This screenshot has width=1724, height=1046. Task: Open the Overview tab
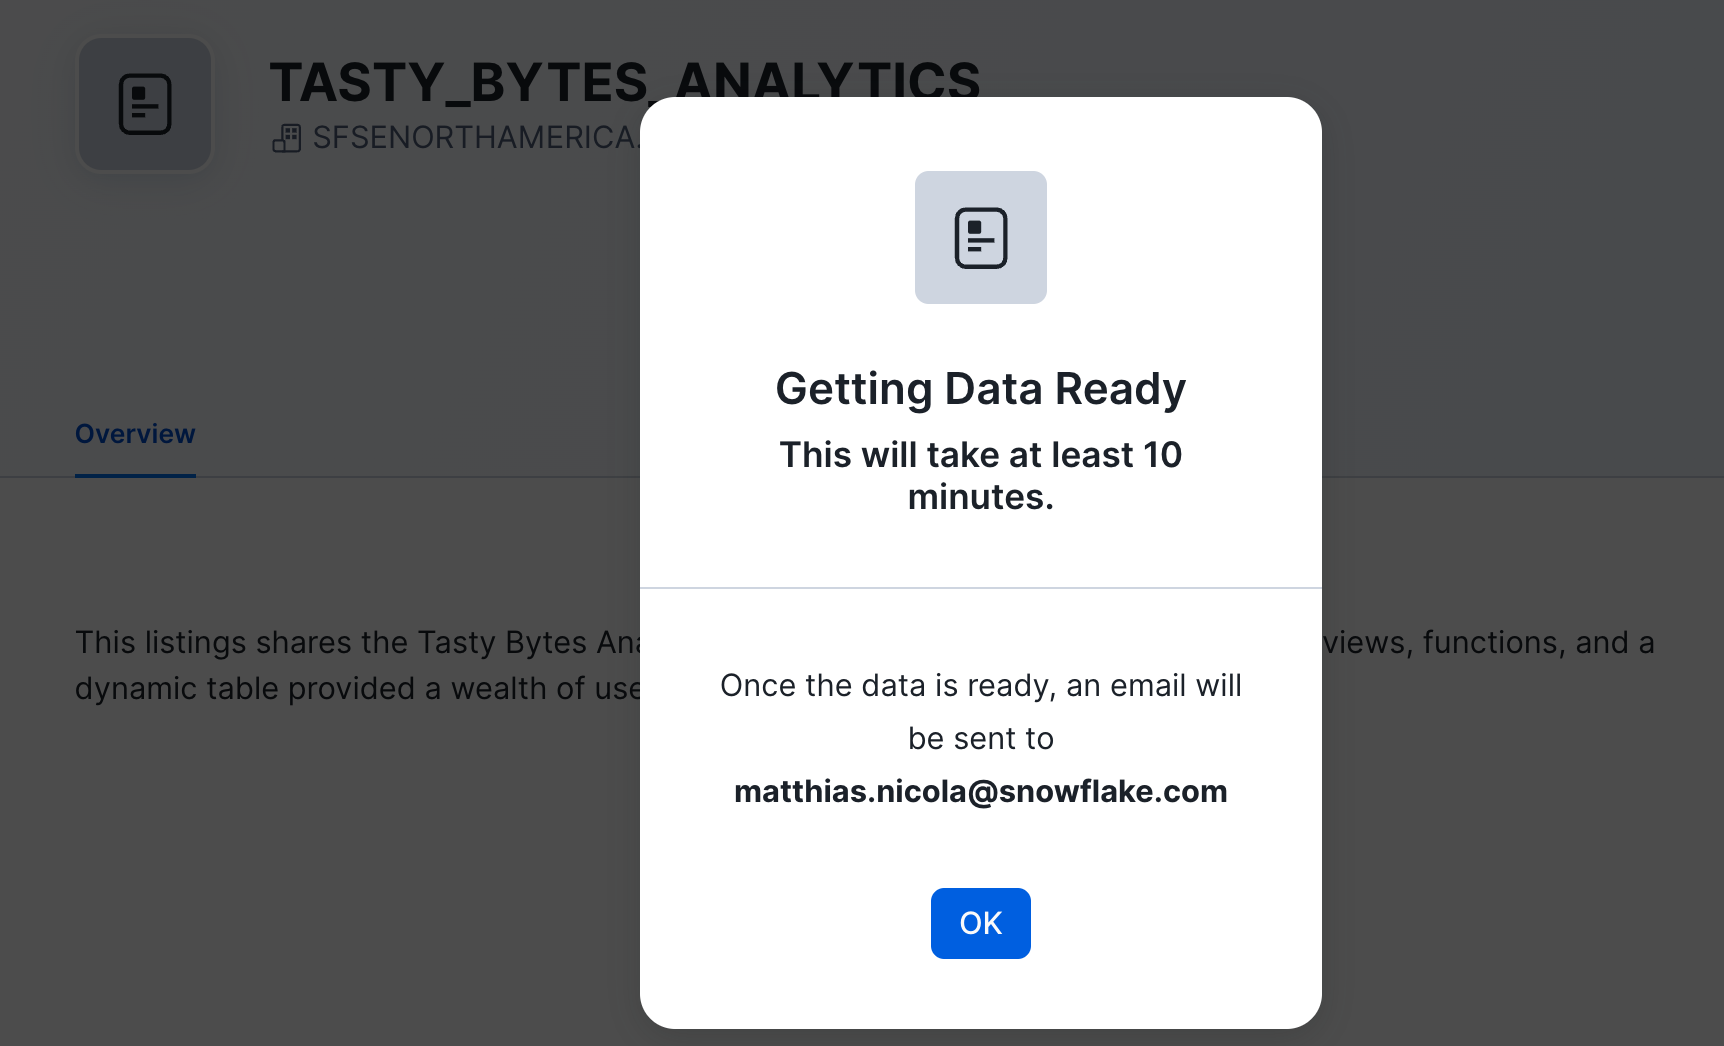click(135, 434)
